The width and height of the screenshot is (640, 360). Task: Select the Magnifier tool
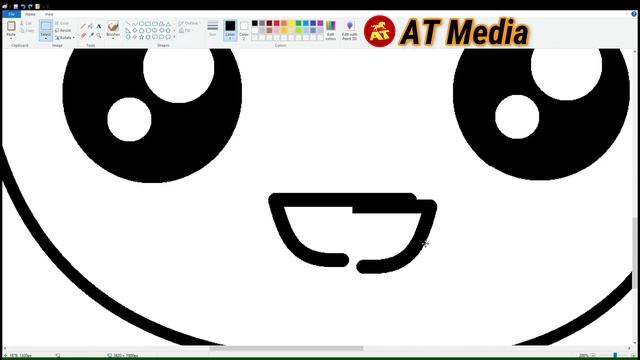[99, 36]
